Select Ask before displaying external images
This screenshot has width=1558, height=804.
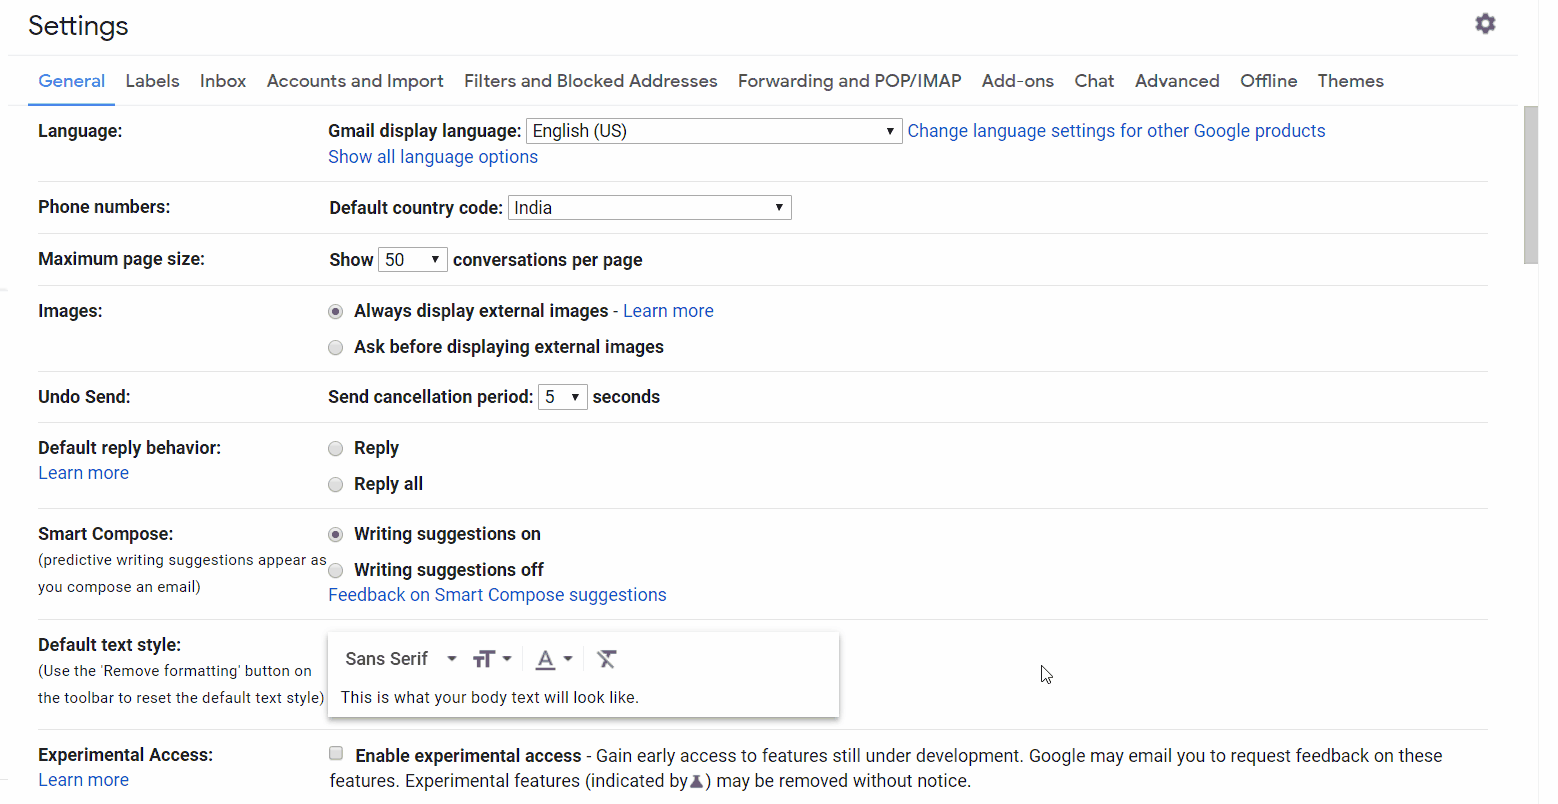pyautogui.click(x=336, y=348)
